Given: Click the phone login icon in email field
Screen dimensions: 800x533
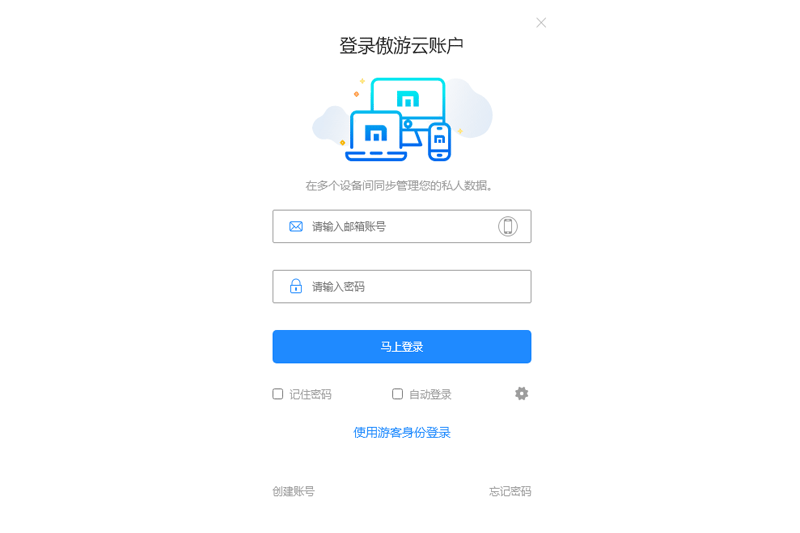Looking at the screenshot, I should click(x=508, y=226).
